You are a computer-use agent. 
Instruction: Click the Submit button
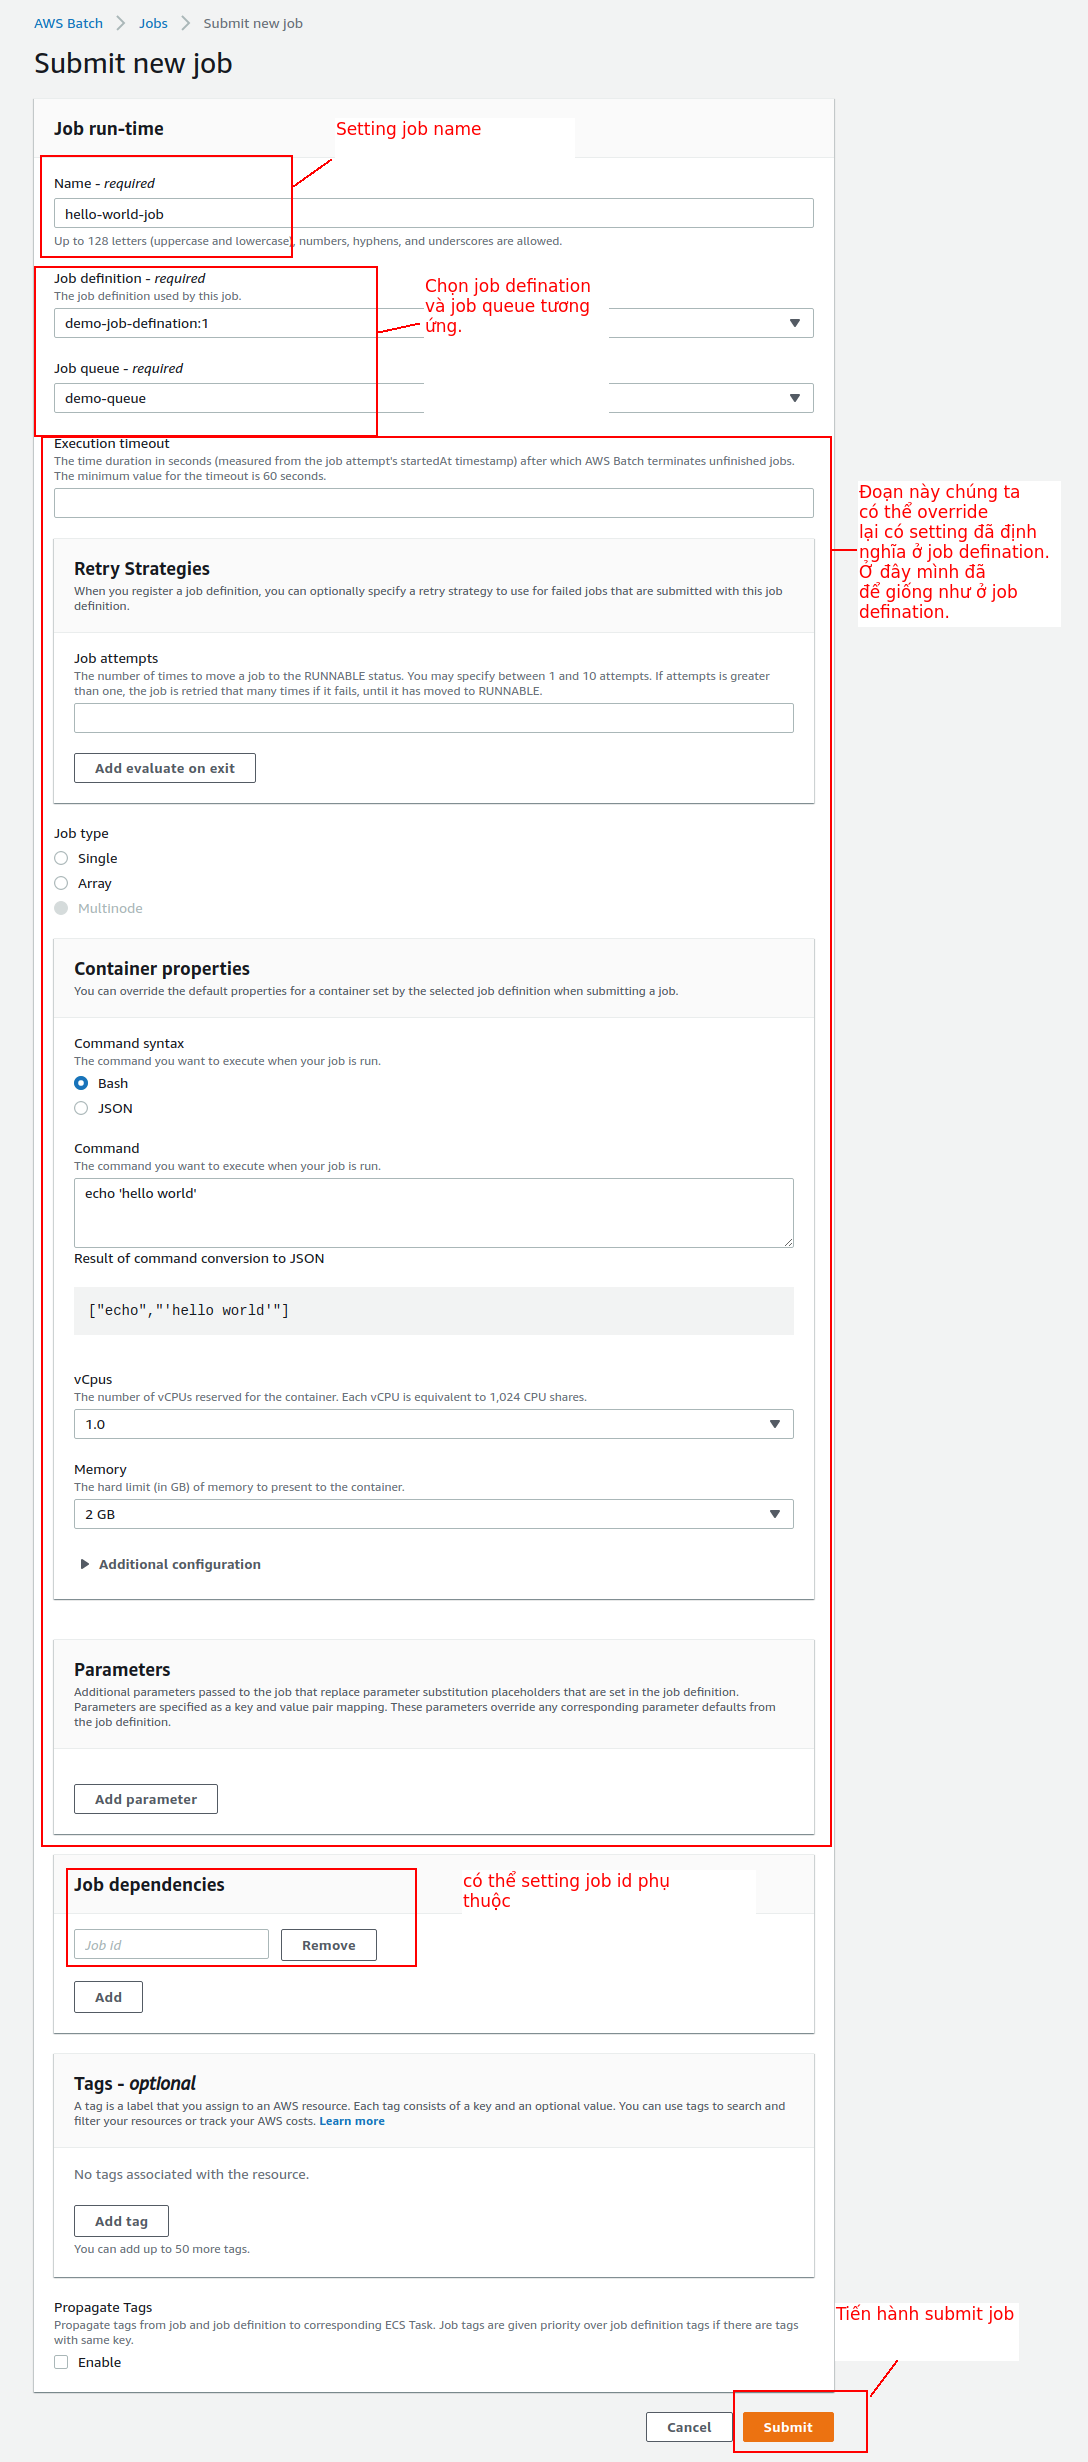point(788,2427)
